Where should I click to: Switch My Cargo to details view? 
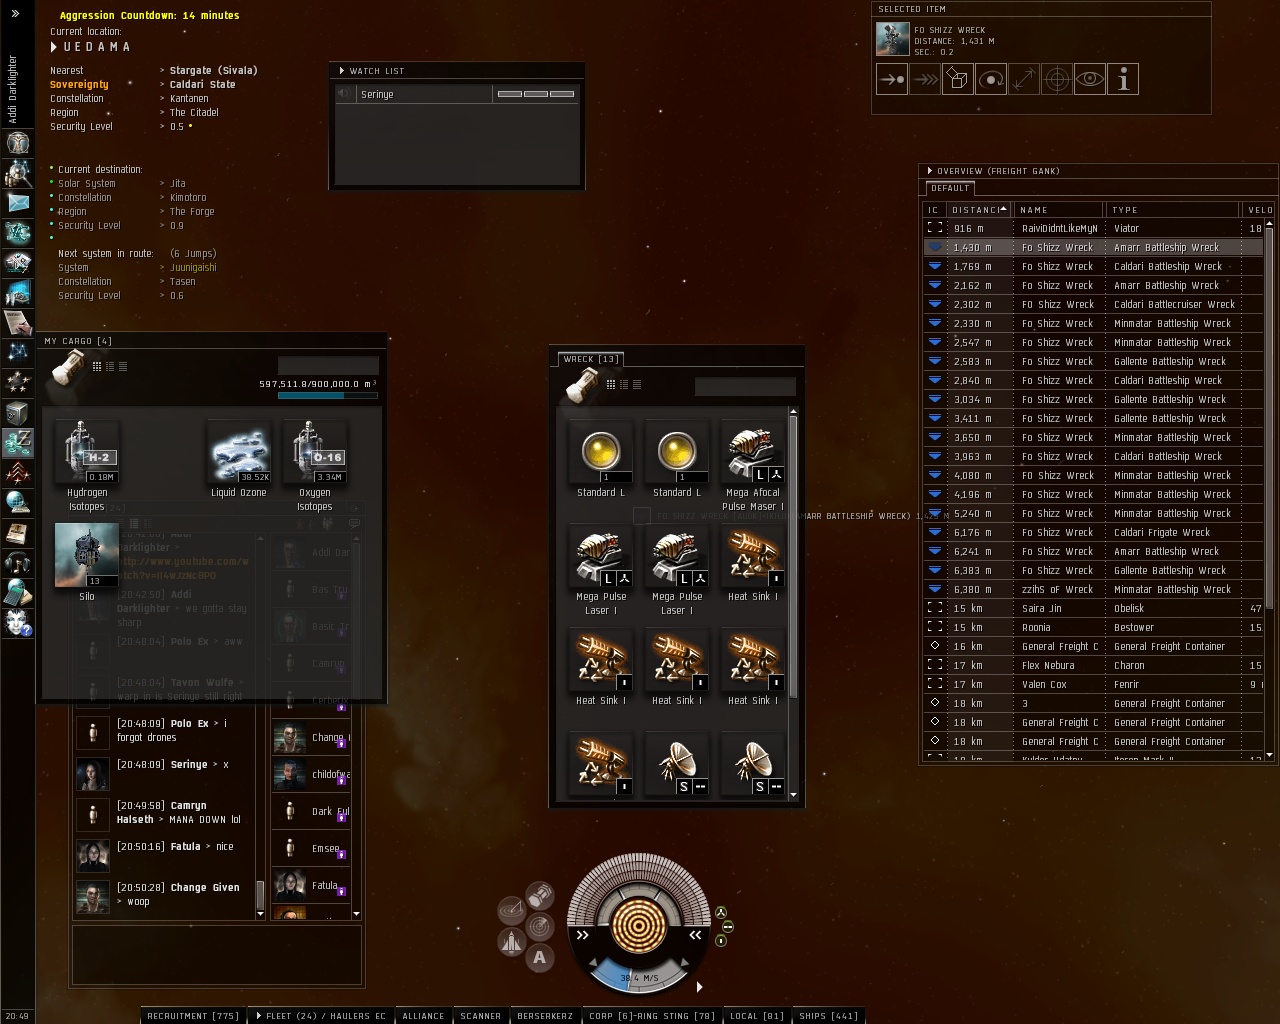pos(110,367)
